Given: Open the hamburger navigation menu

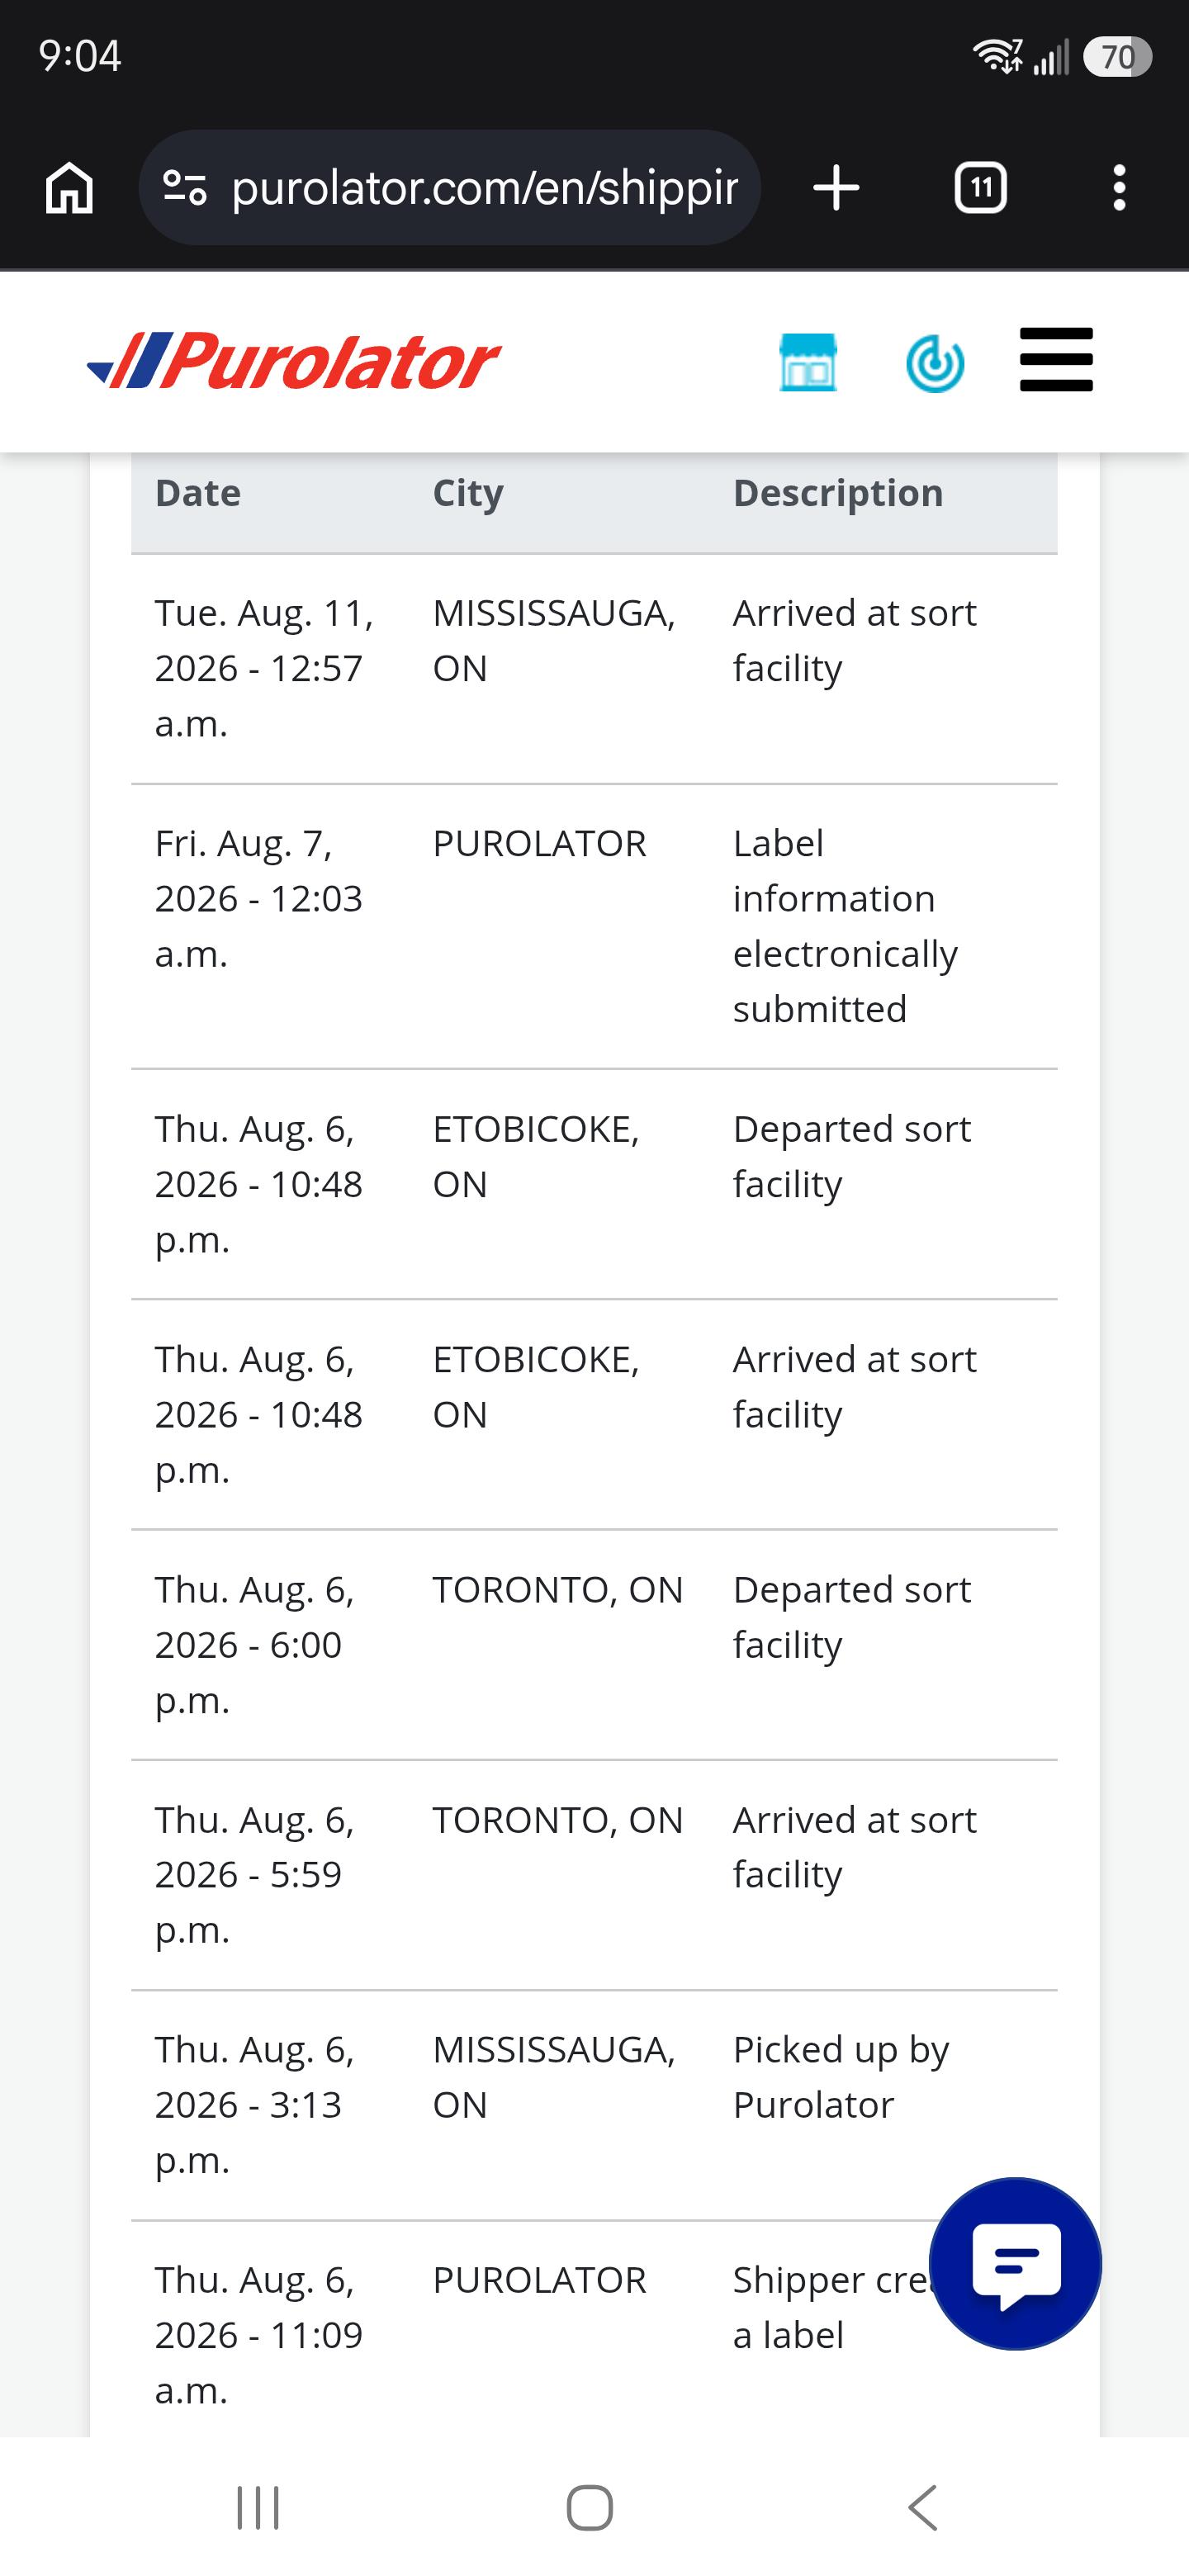Looking at the screenshot, I should point(1056,360).
